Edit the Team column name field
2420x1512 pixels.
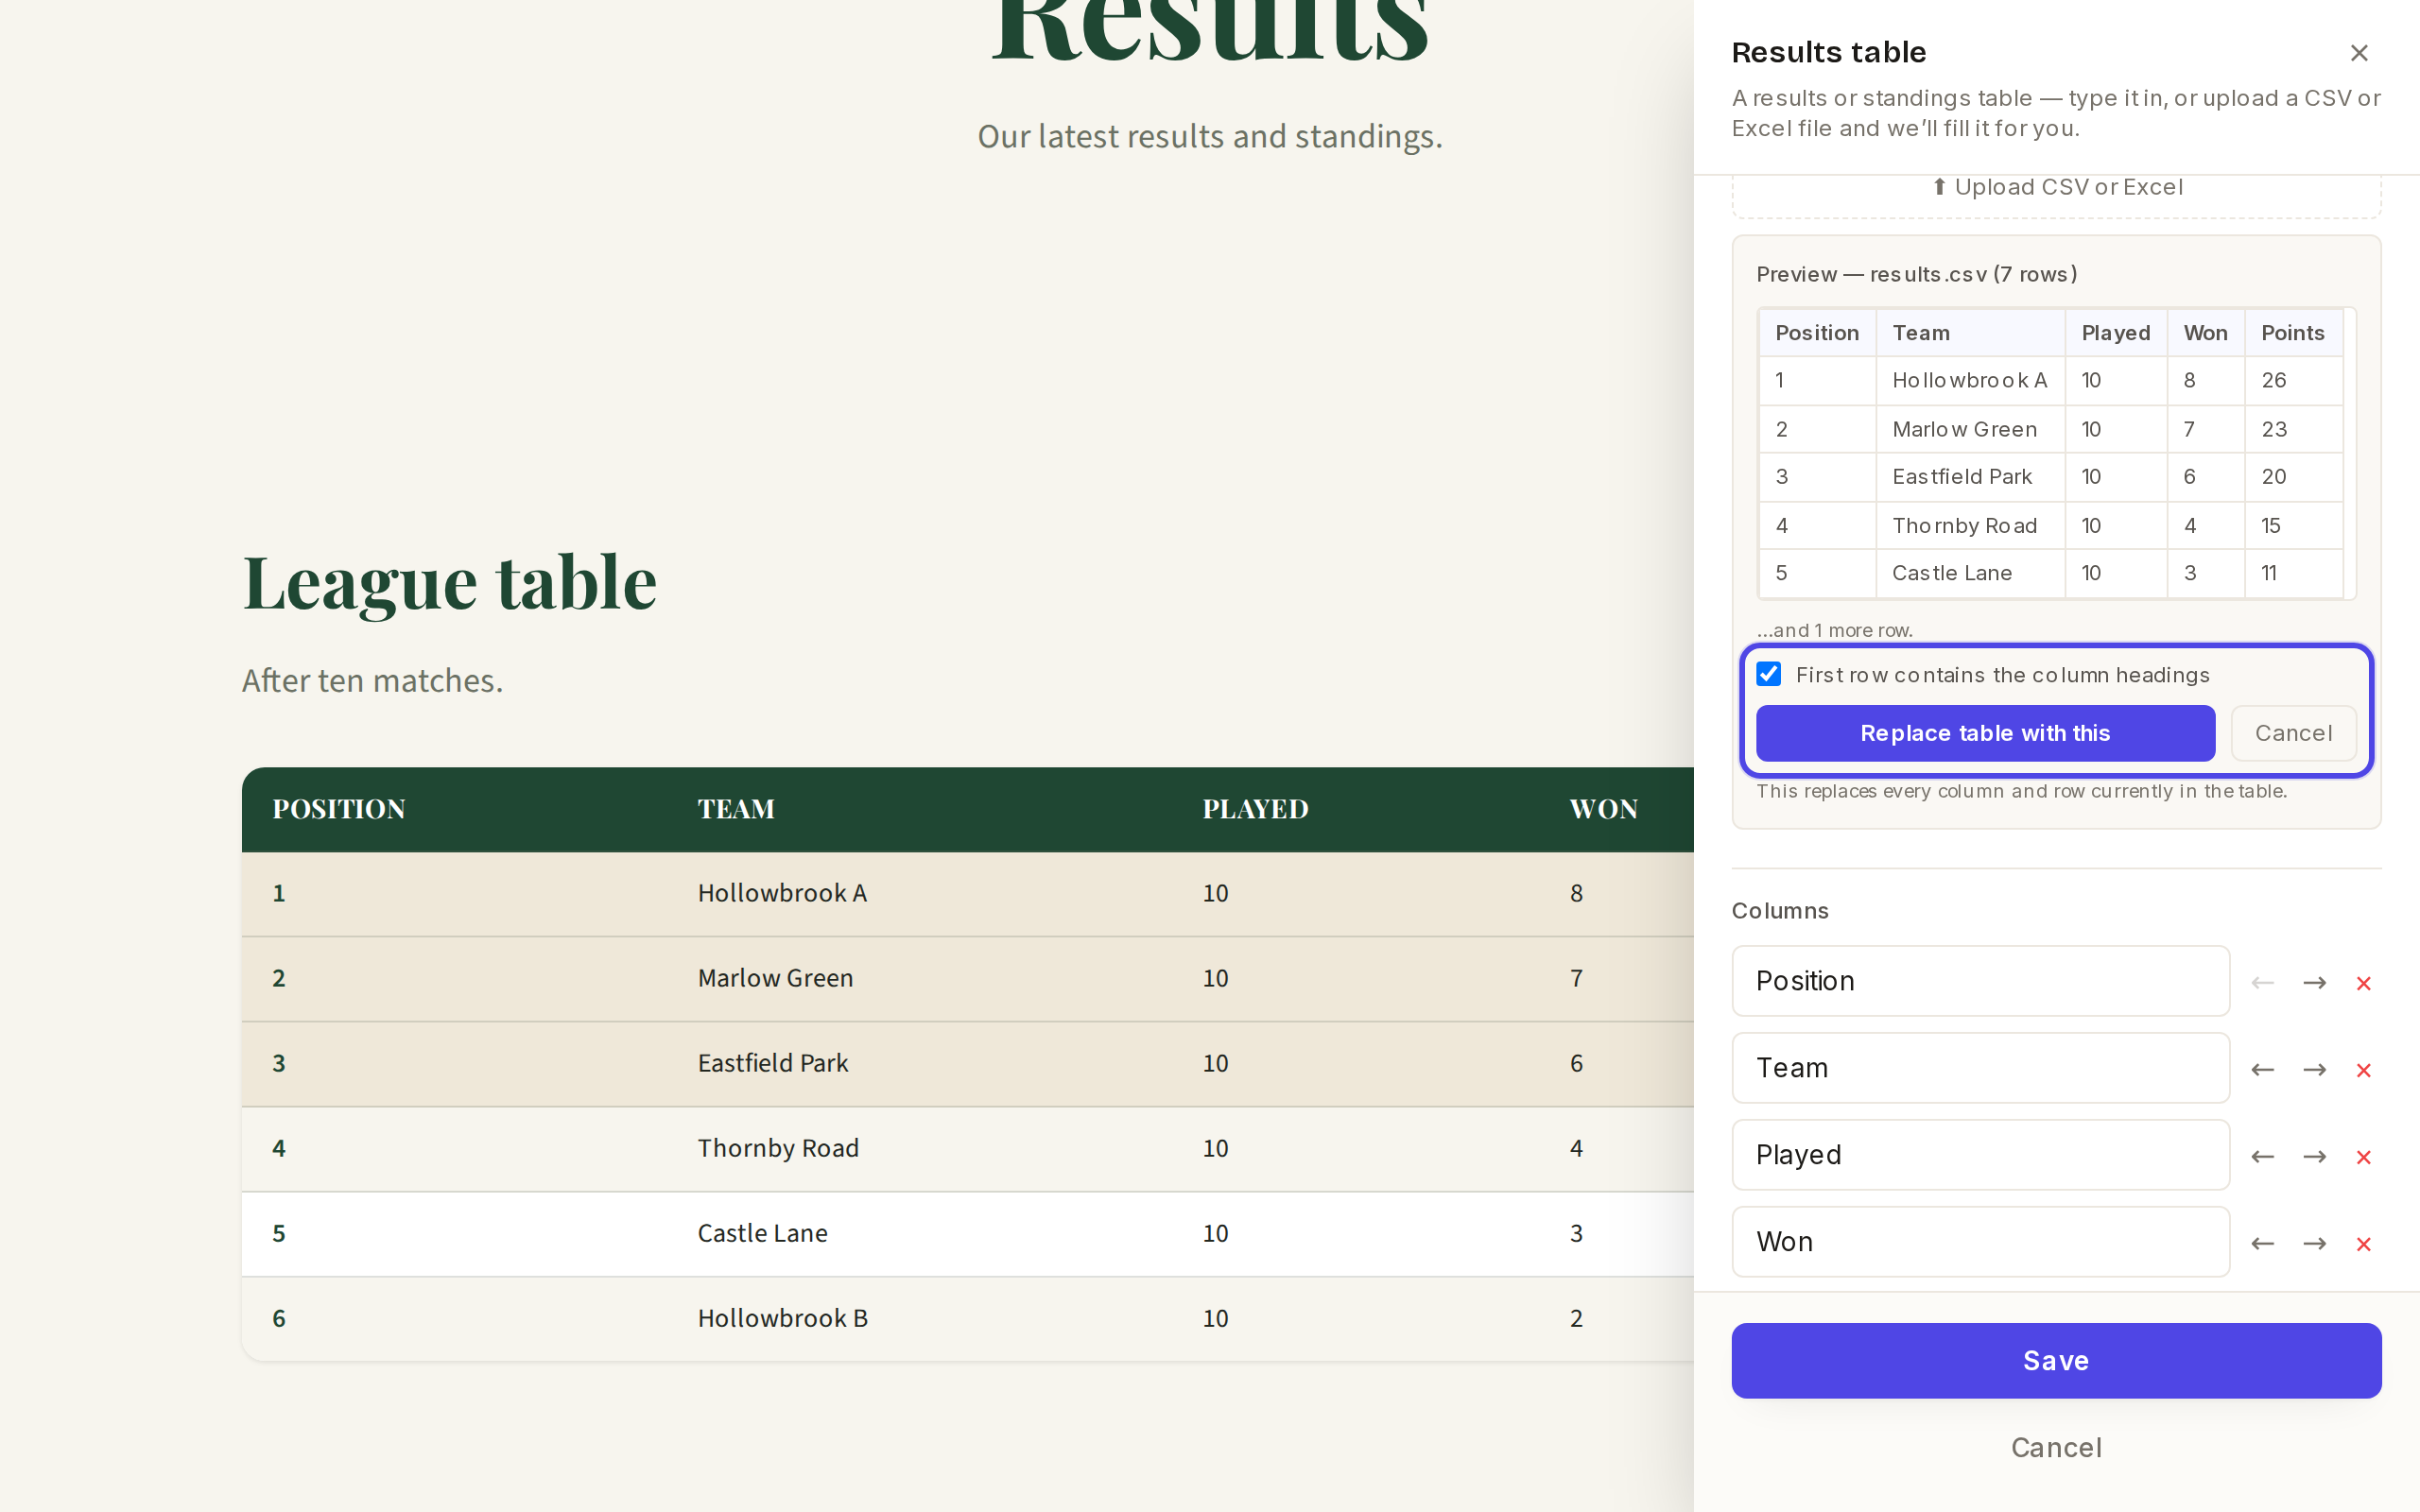(1980, 1068)
